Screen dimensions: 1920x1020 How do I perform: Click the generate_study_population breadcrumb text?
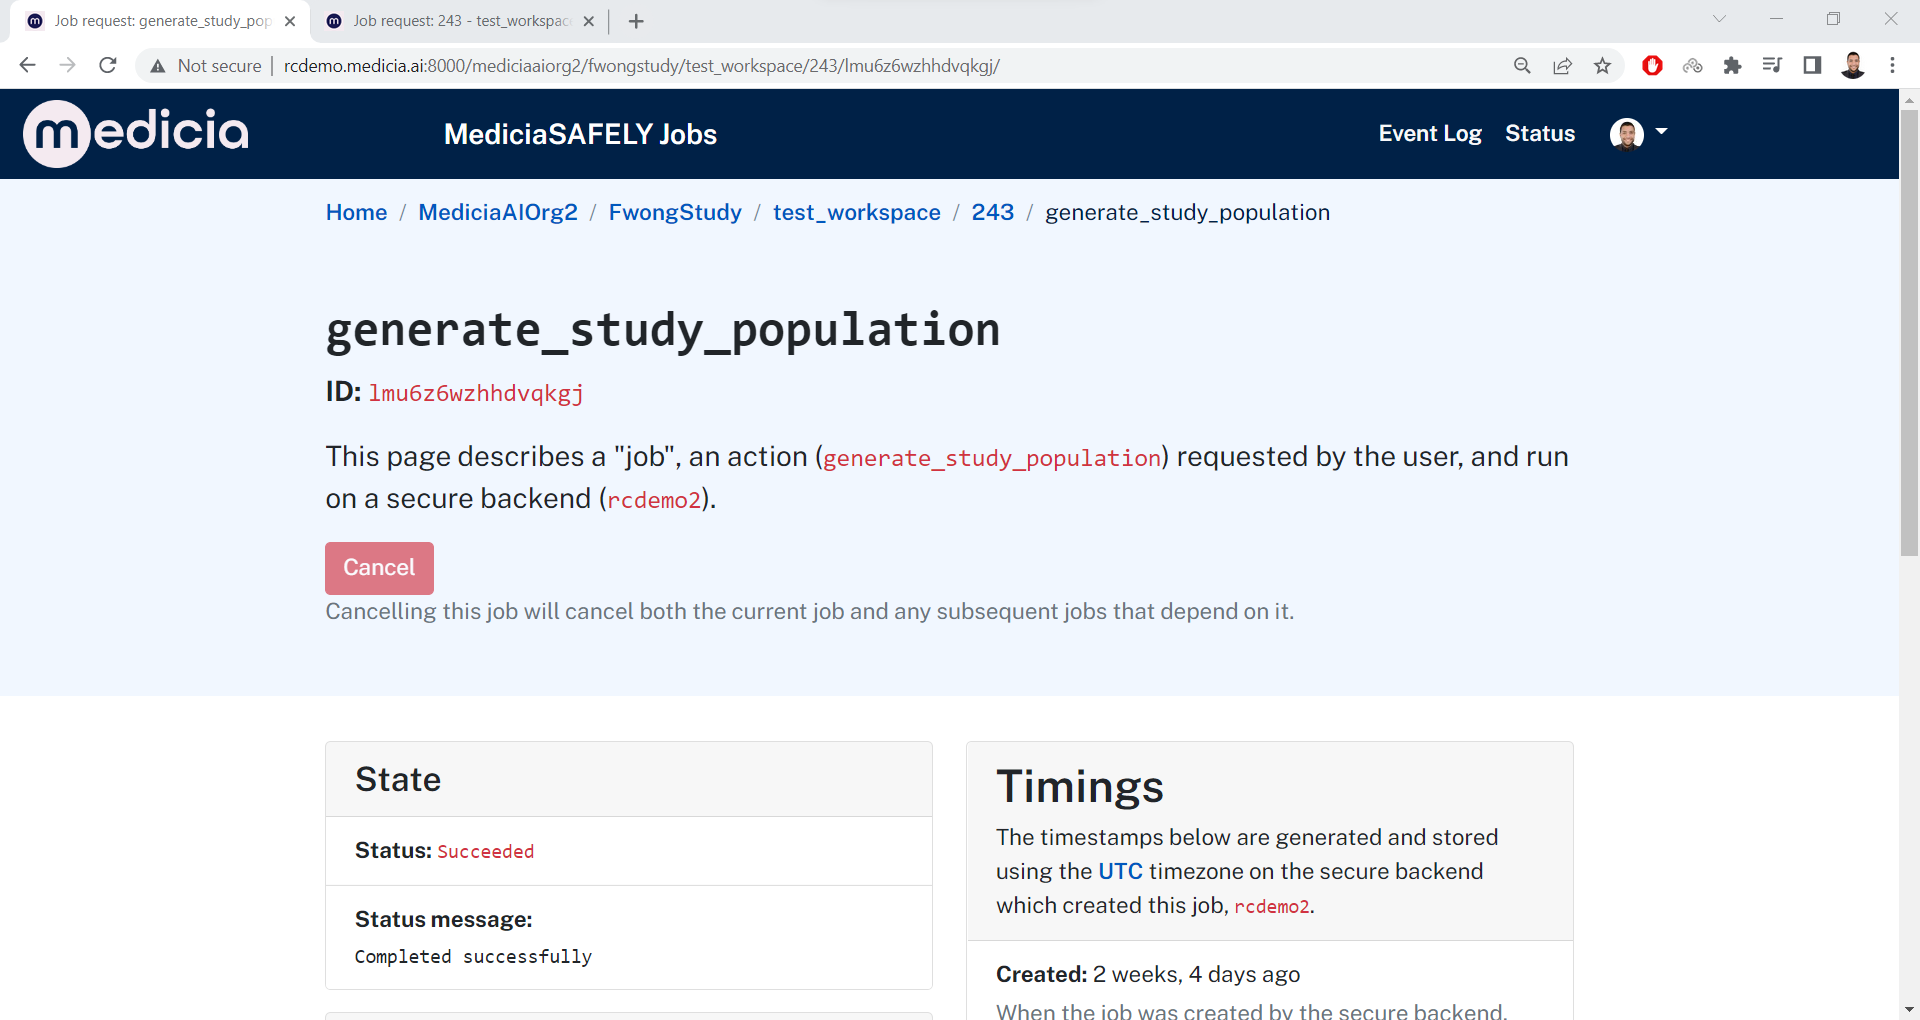[x=1187, y=212]
